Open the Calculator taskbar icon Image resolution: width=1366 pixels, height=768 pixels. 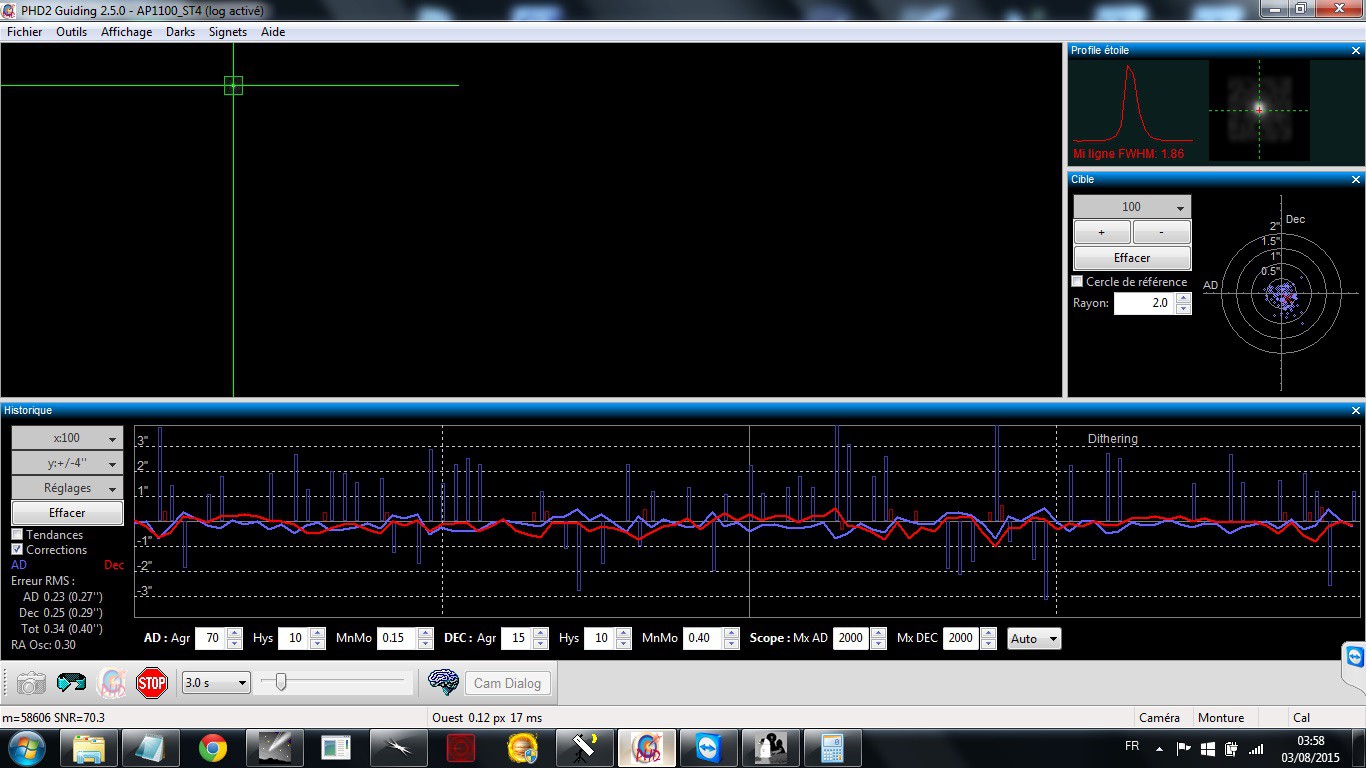(x=832, y=748)
